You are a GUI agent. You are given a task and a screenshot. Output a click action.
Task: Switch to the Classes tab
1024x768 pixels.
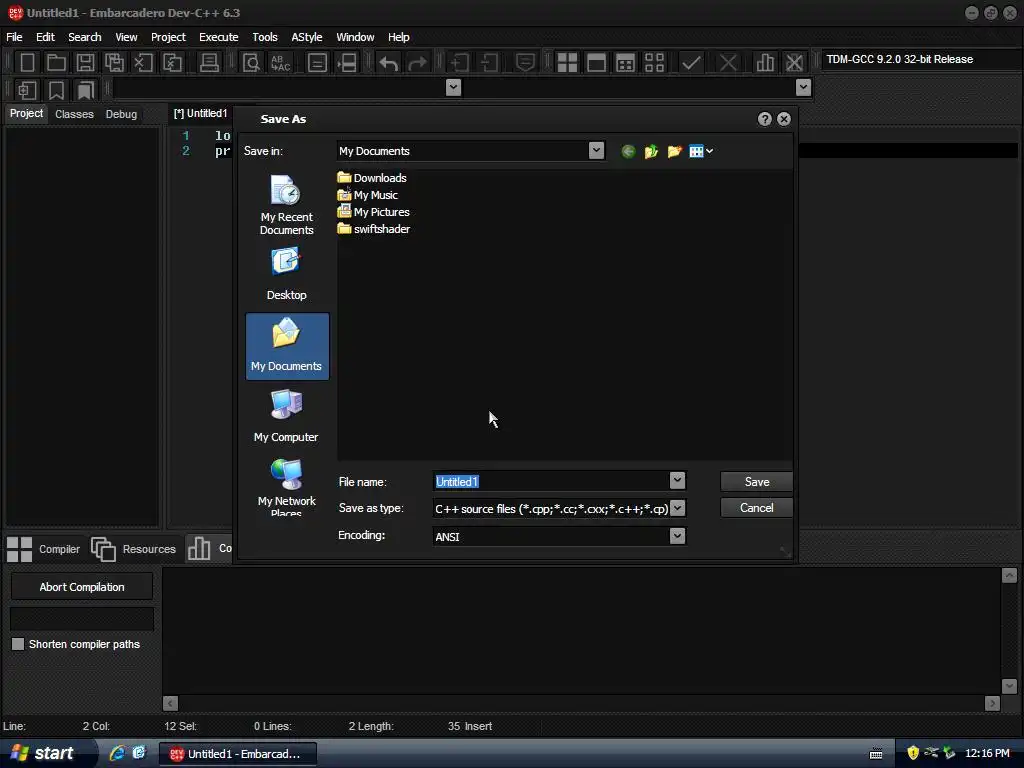click(74, 114)
